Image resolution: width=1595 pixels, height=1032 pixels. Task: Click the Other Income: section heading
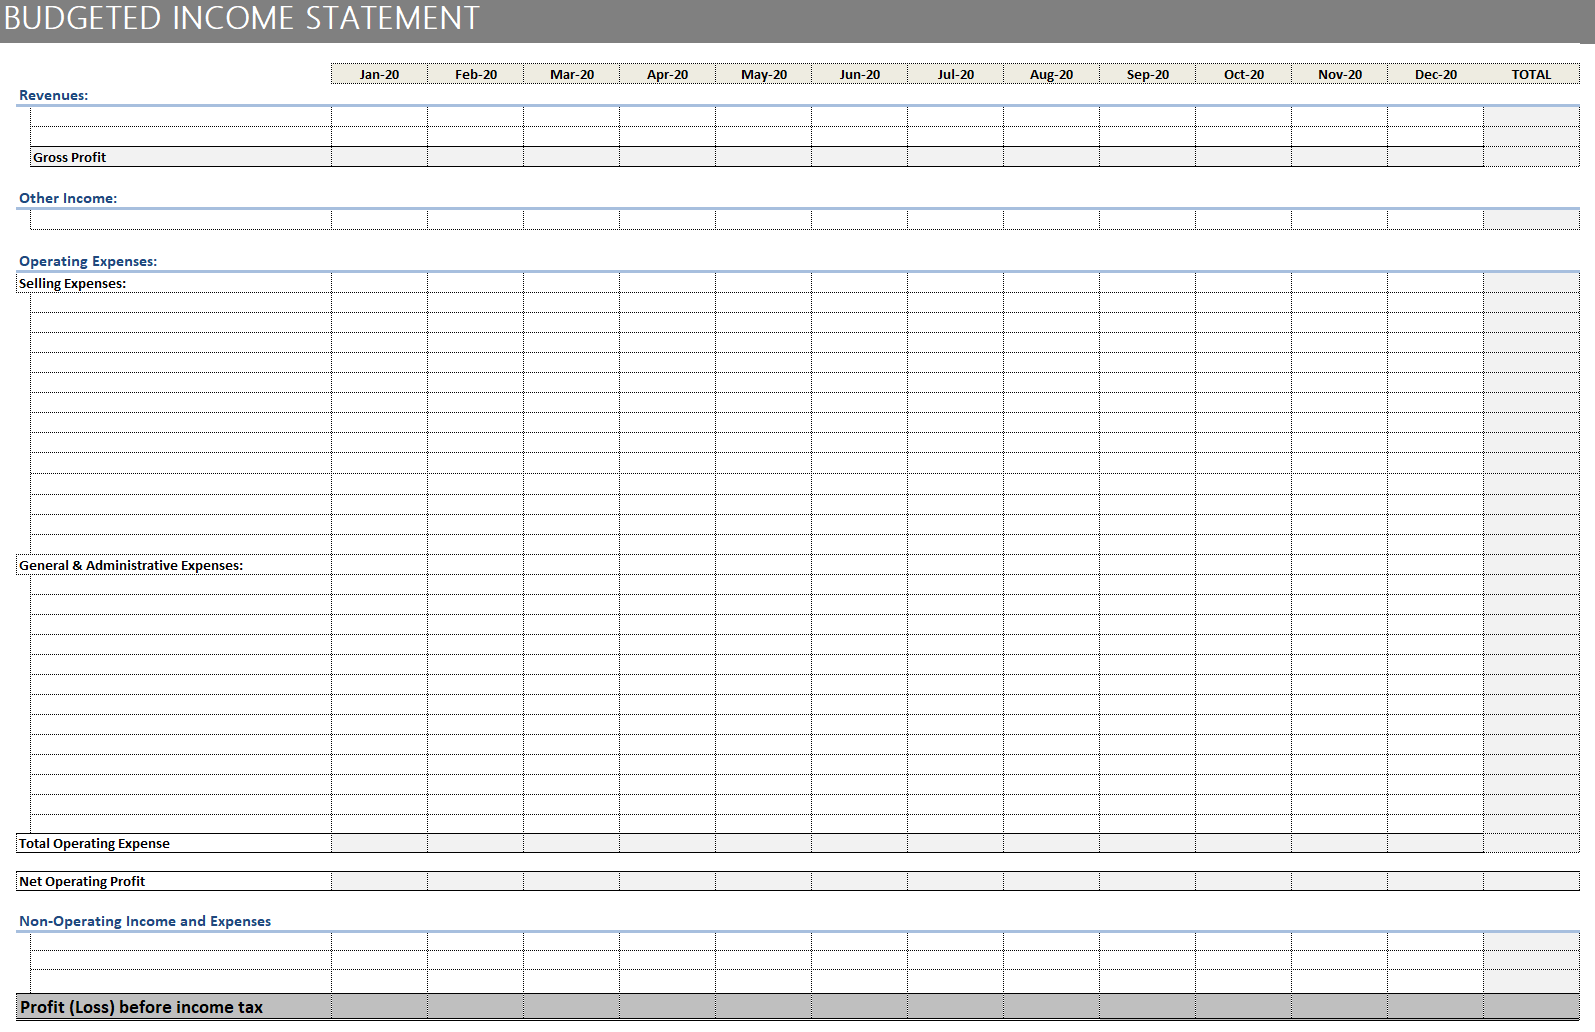68,198
